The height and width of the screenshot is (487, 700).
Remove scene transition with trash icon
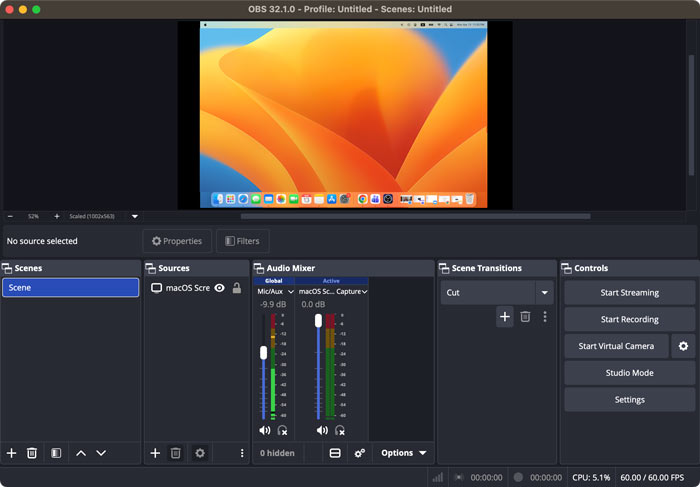point(525,316)
